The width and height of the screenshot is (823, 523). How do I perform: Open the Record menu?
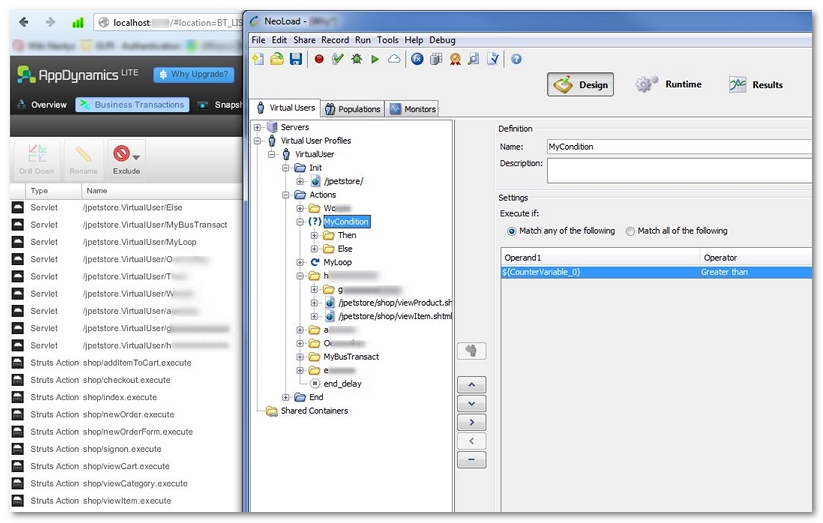click(335, 40)
